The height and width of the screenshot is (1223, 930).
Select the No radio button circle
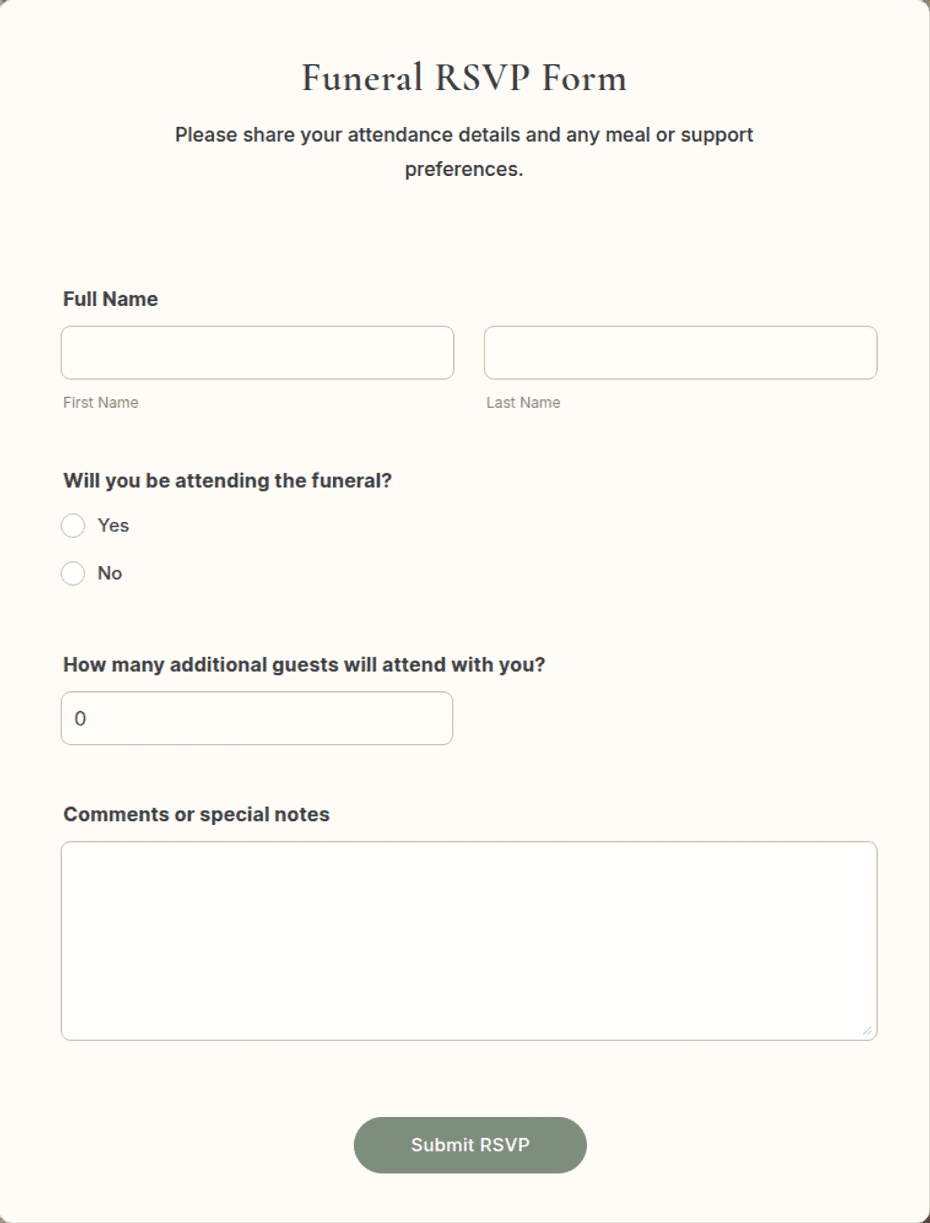pos(73,574)
